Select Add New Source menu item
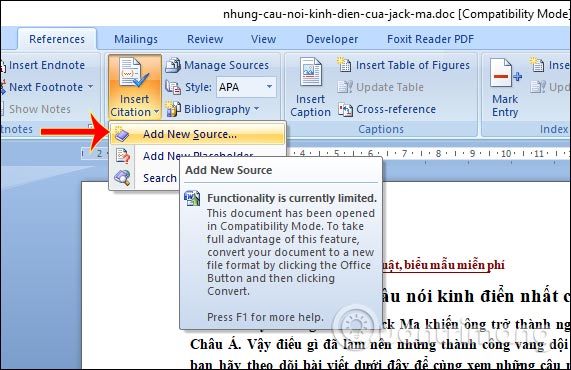571x370 pixels. pos(197,134)
